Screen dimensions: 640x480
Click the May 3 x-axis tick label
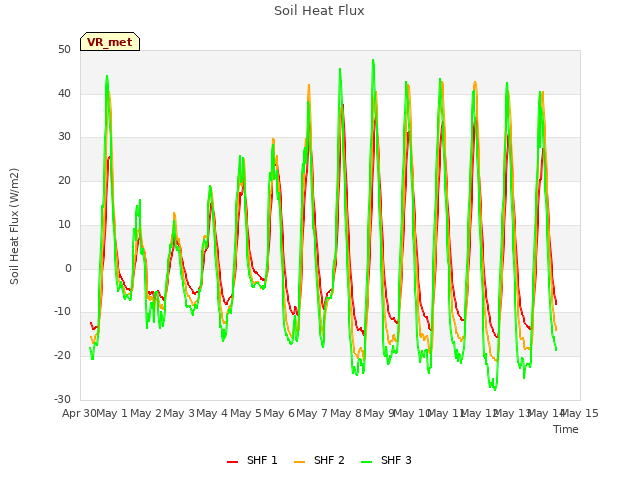click(179, 413)
